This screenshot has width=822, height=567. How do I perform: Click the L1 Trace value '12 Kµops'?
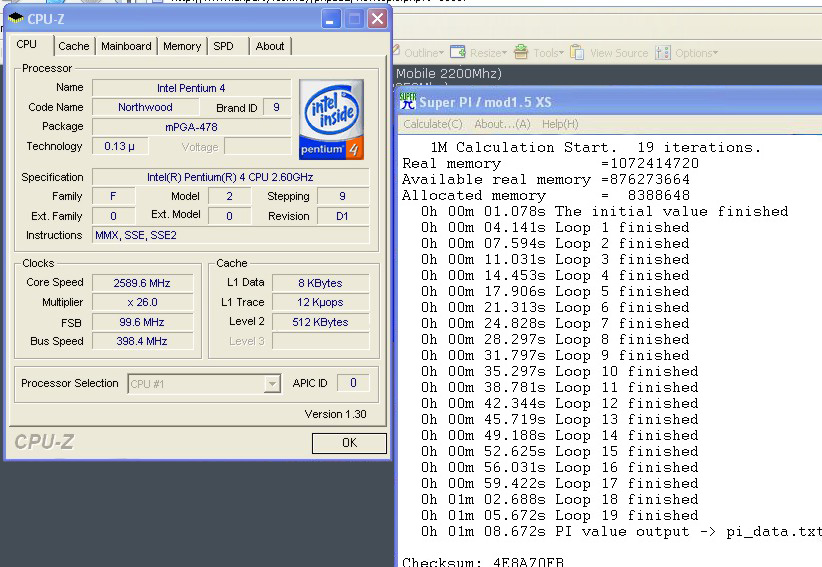tap(320, 302)
